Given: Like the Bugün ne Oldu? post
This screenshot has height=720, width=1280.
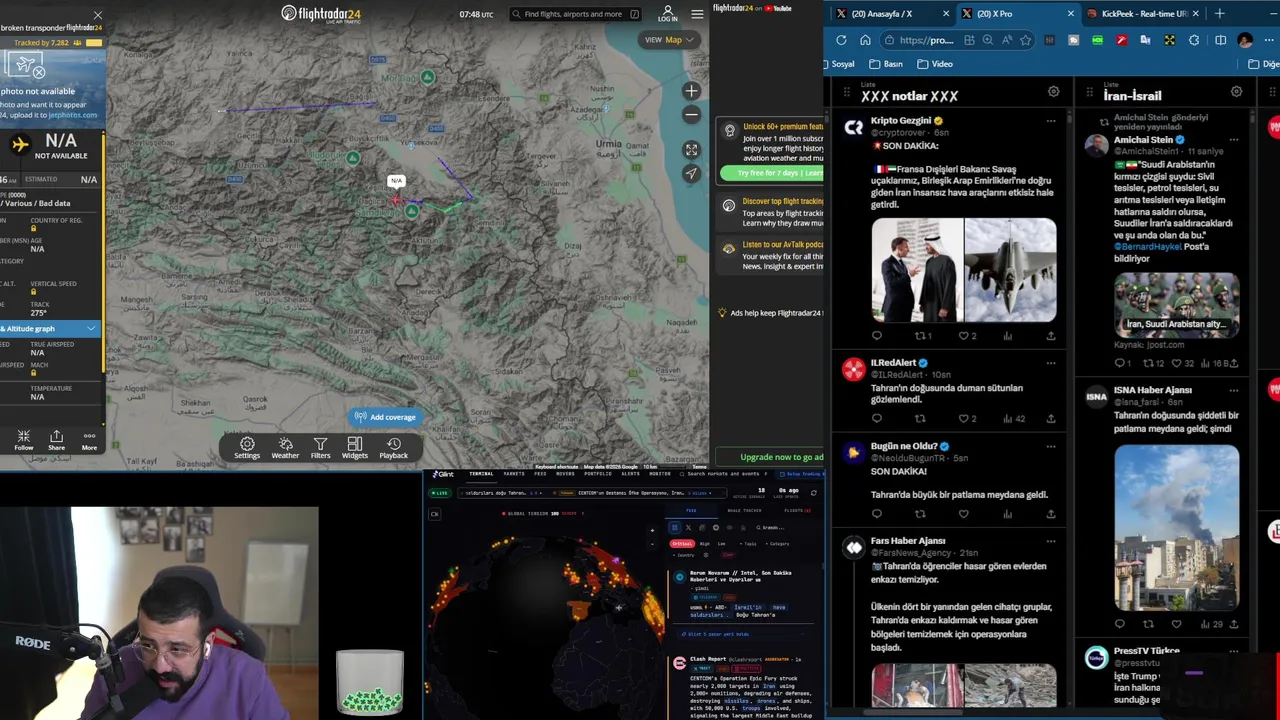Looking at the screenshot, I should (964, 514).
